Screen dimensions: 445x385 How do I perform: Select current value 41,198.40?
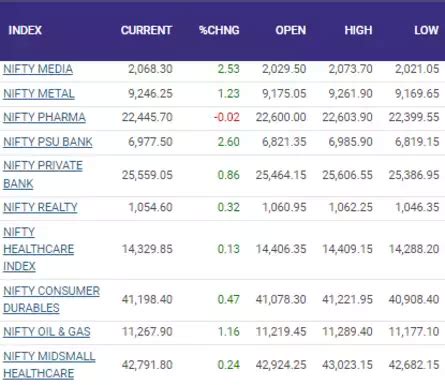pyautogui.click(x=147, y=299)
